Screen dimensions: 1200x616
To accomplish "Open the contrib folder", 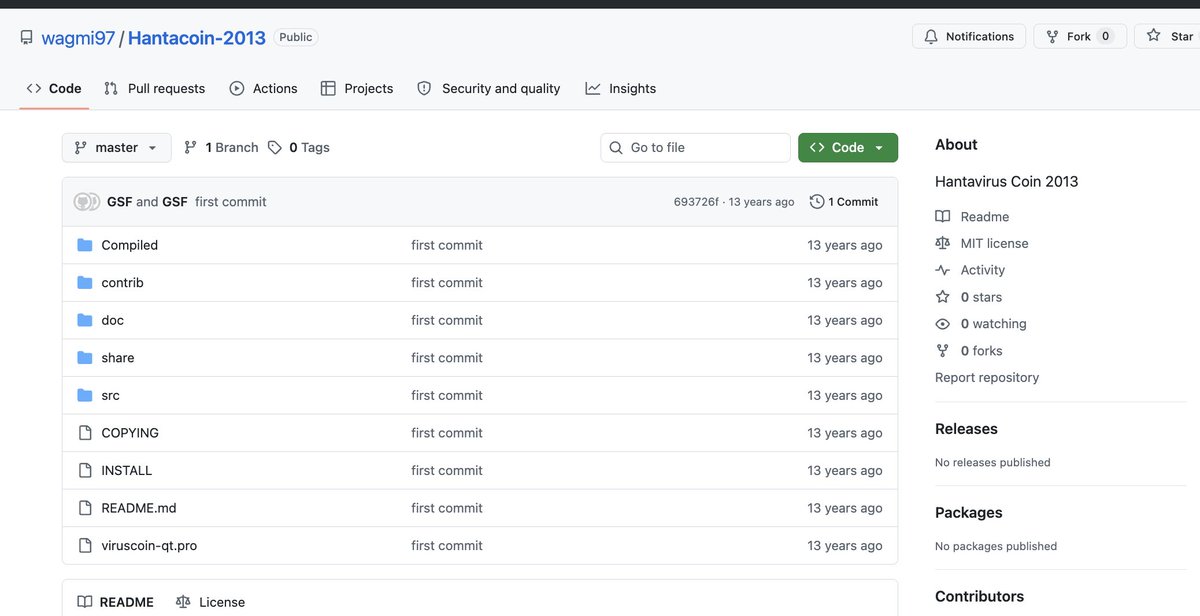I will tap(123, 283).
